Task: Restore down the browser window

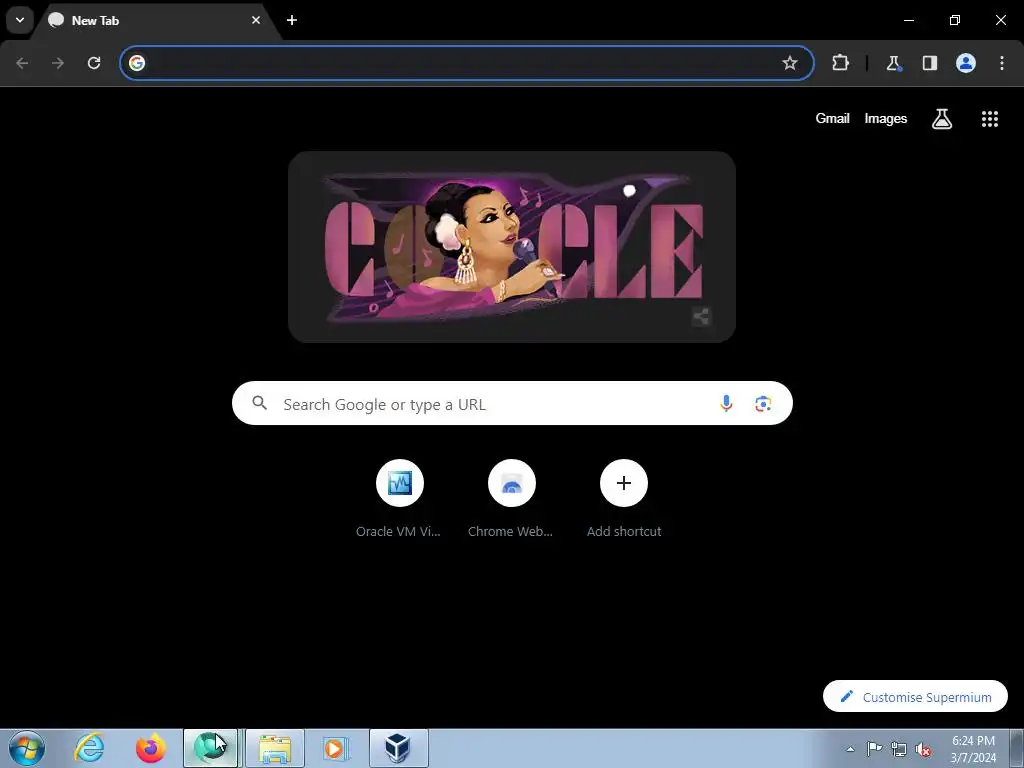Action: 955,20
